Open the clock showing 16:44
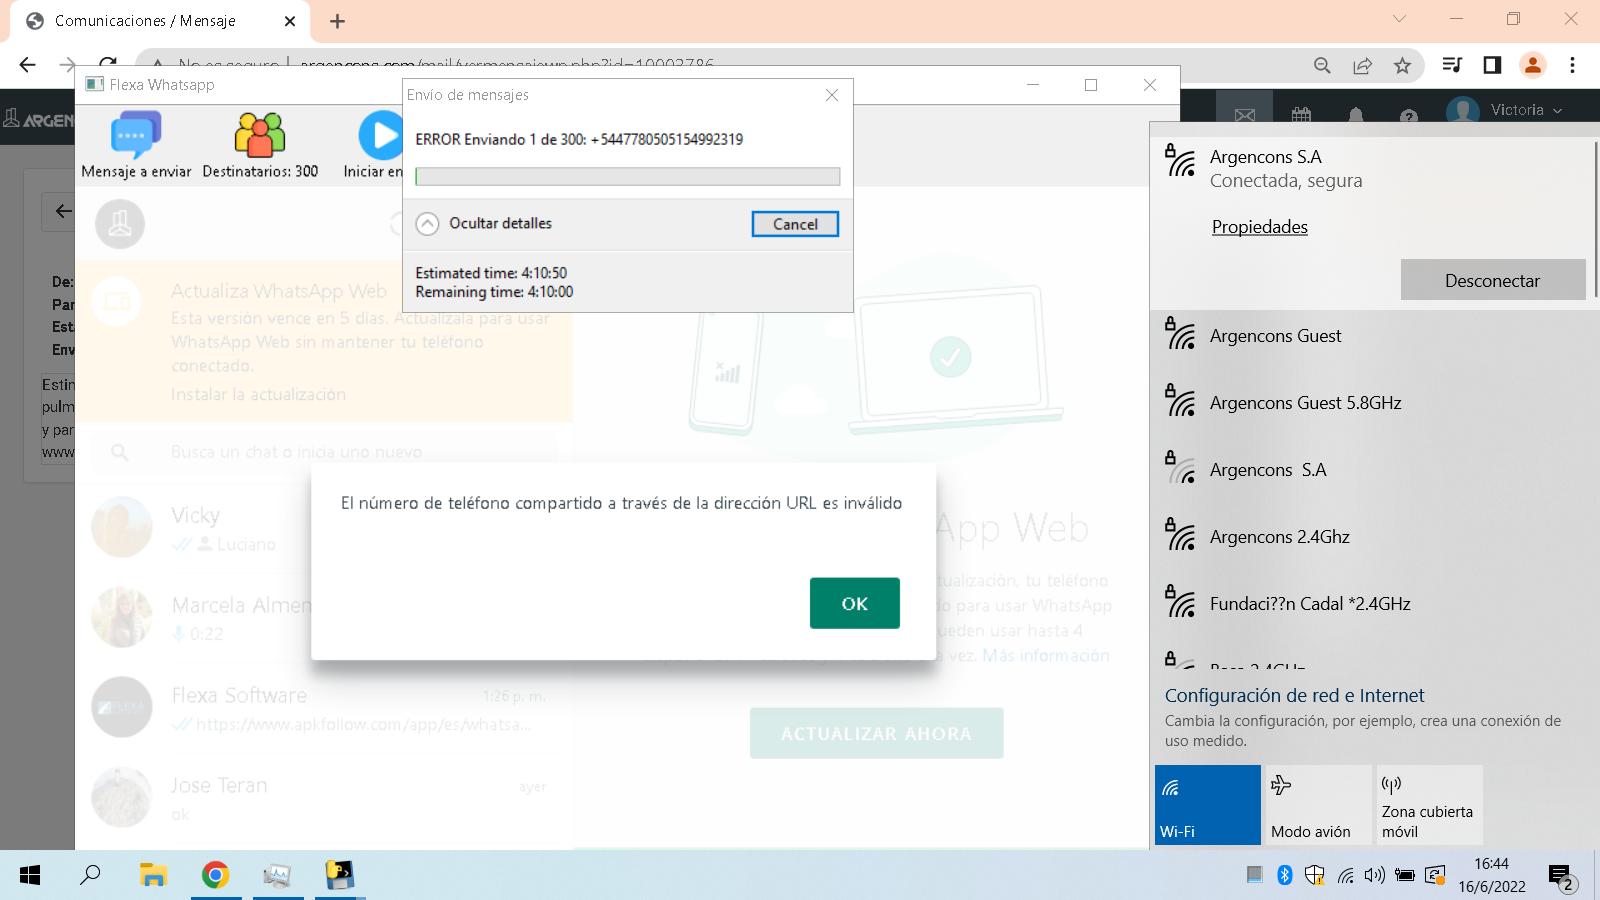1600x900 pixels. click(x=1491, y=874)
